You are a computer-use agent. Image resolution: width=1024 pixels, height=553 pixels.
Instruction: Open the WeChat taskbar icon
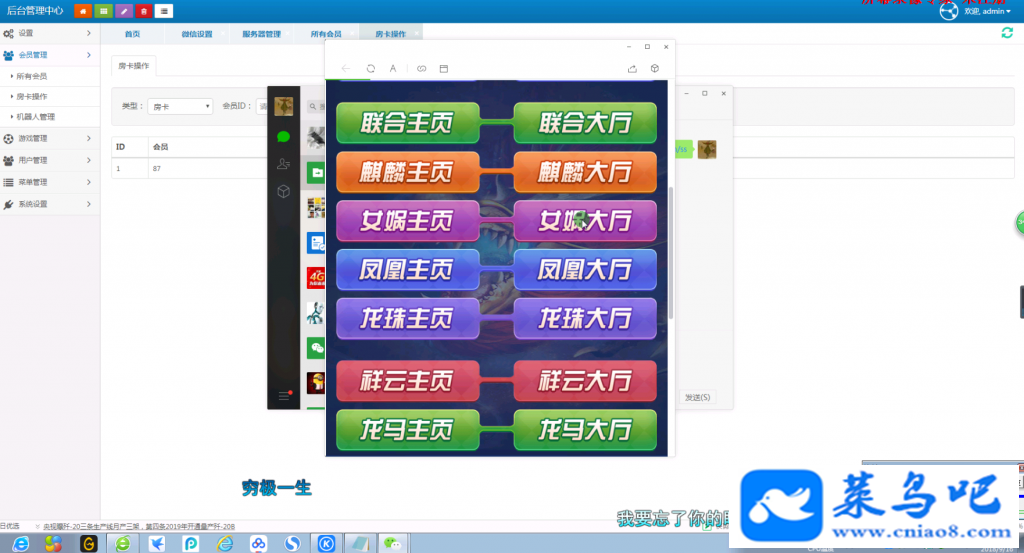point(392,543)
